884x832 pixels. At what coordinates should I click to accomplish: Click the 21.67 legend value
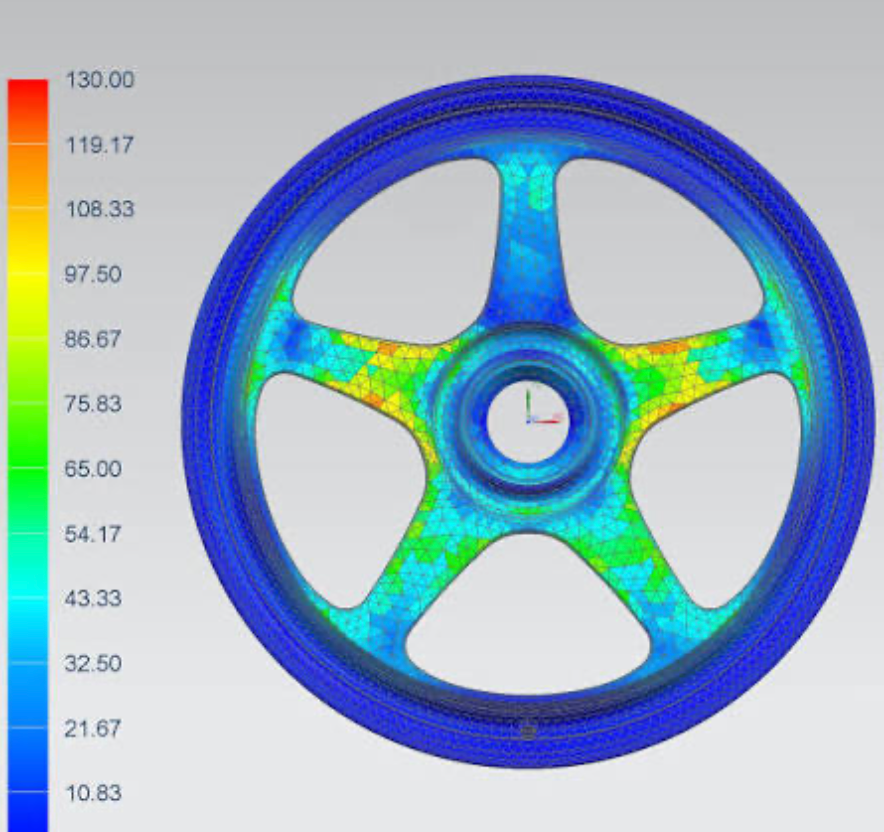click(93, 728)
